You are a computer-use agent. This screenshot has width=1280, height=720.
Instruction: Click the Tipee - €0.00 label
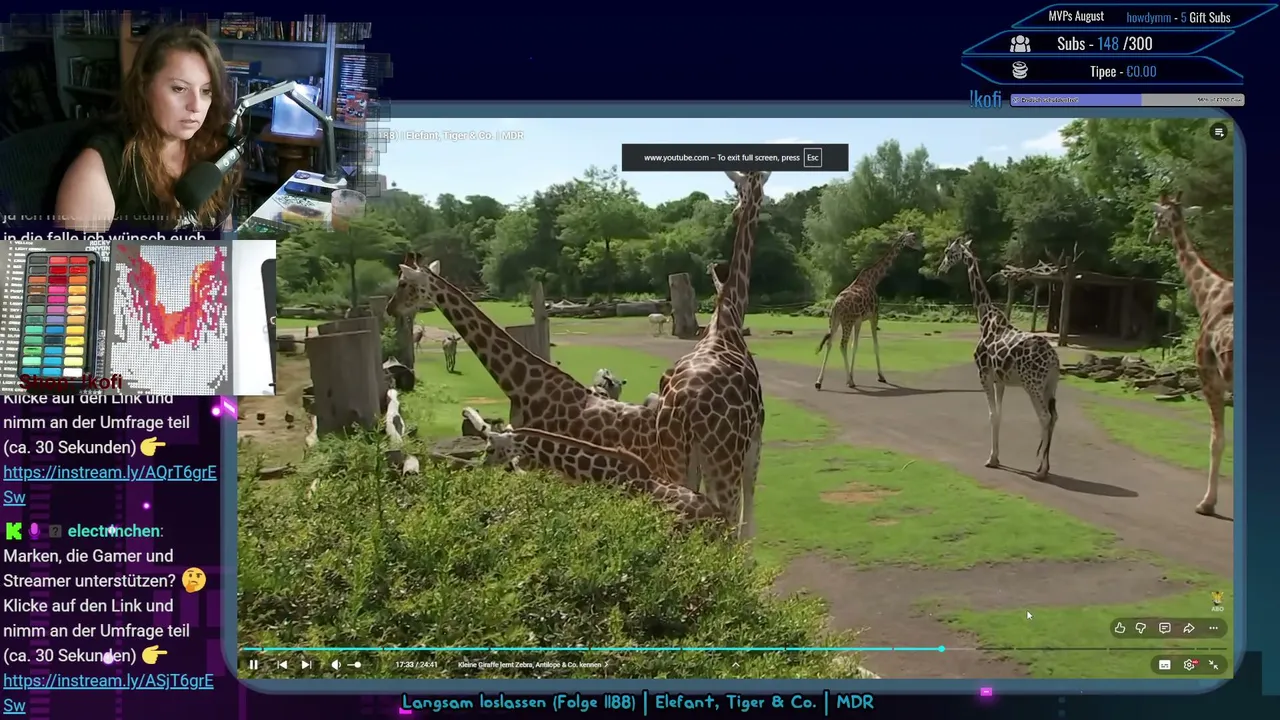pos(1123,72)
